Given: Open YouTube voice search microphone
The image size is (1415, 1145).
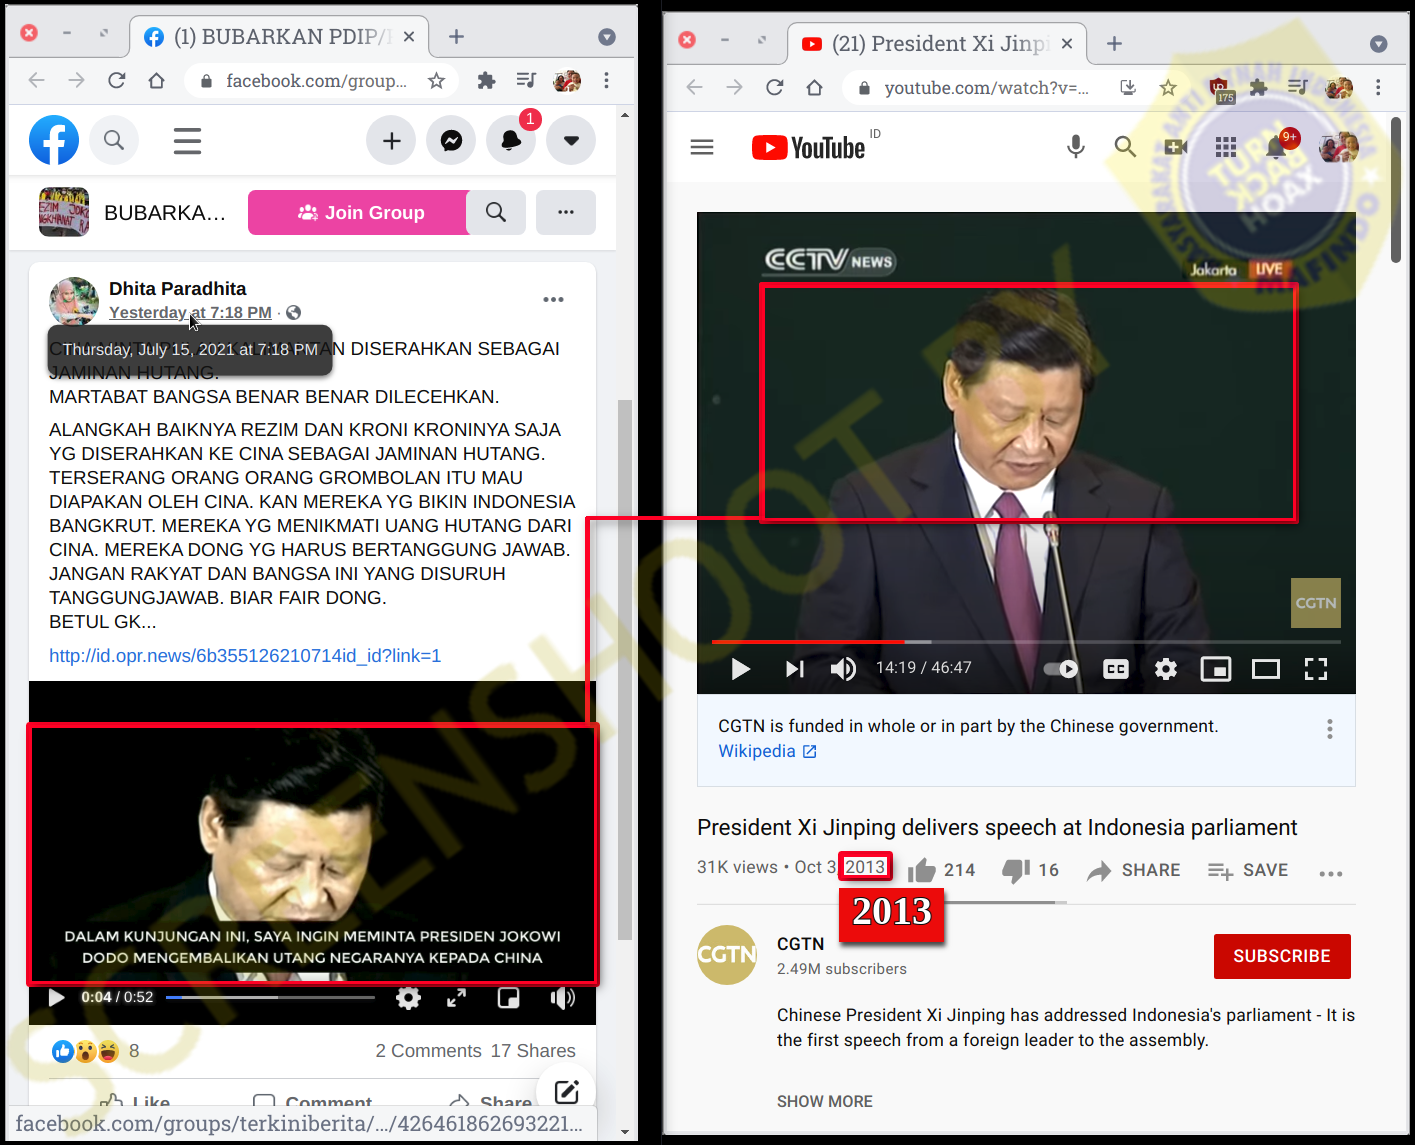Looking at the screenshot, I should (1075, 147).
